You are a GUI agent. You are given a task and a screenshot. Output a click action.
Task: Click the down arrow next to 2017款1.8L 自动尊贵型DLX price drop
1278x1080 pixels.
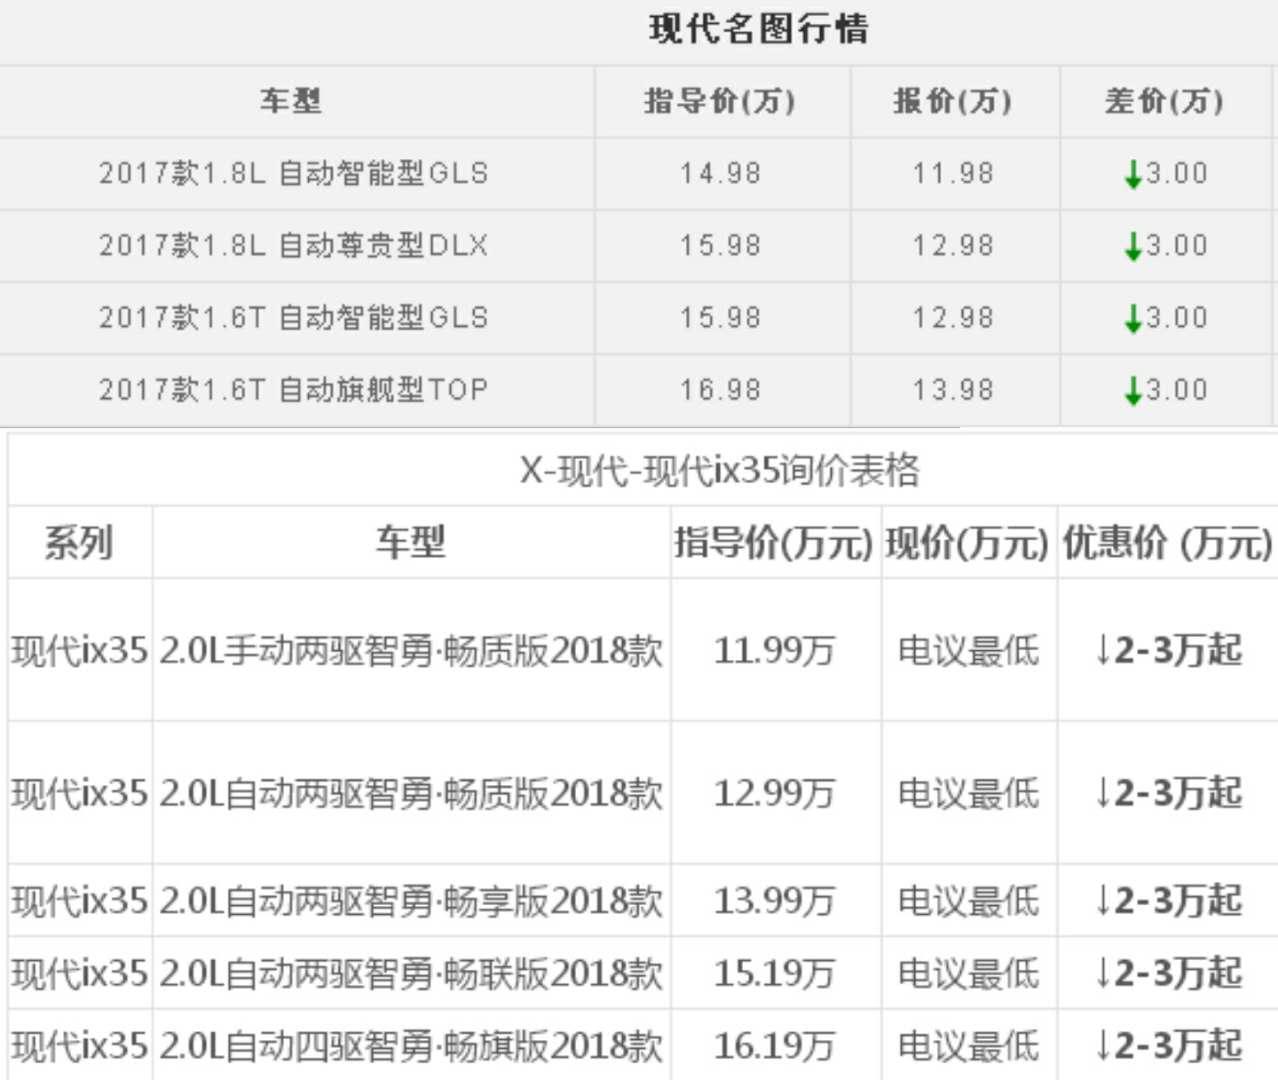coord(1133,245)
